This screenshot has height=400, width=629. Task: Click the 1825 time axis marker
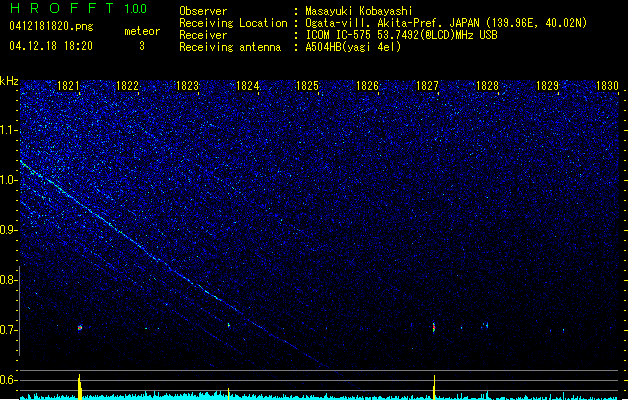pos(307,86)
